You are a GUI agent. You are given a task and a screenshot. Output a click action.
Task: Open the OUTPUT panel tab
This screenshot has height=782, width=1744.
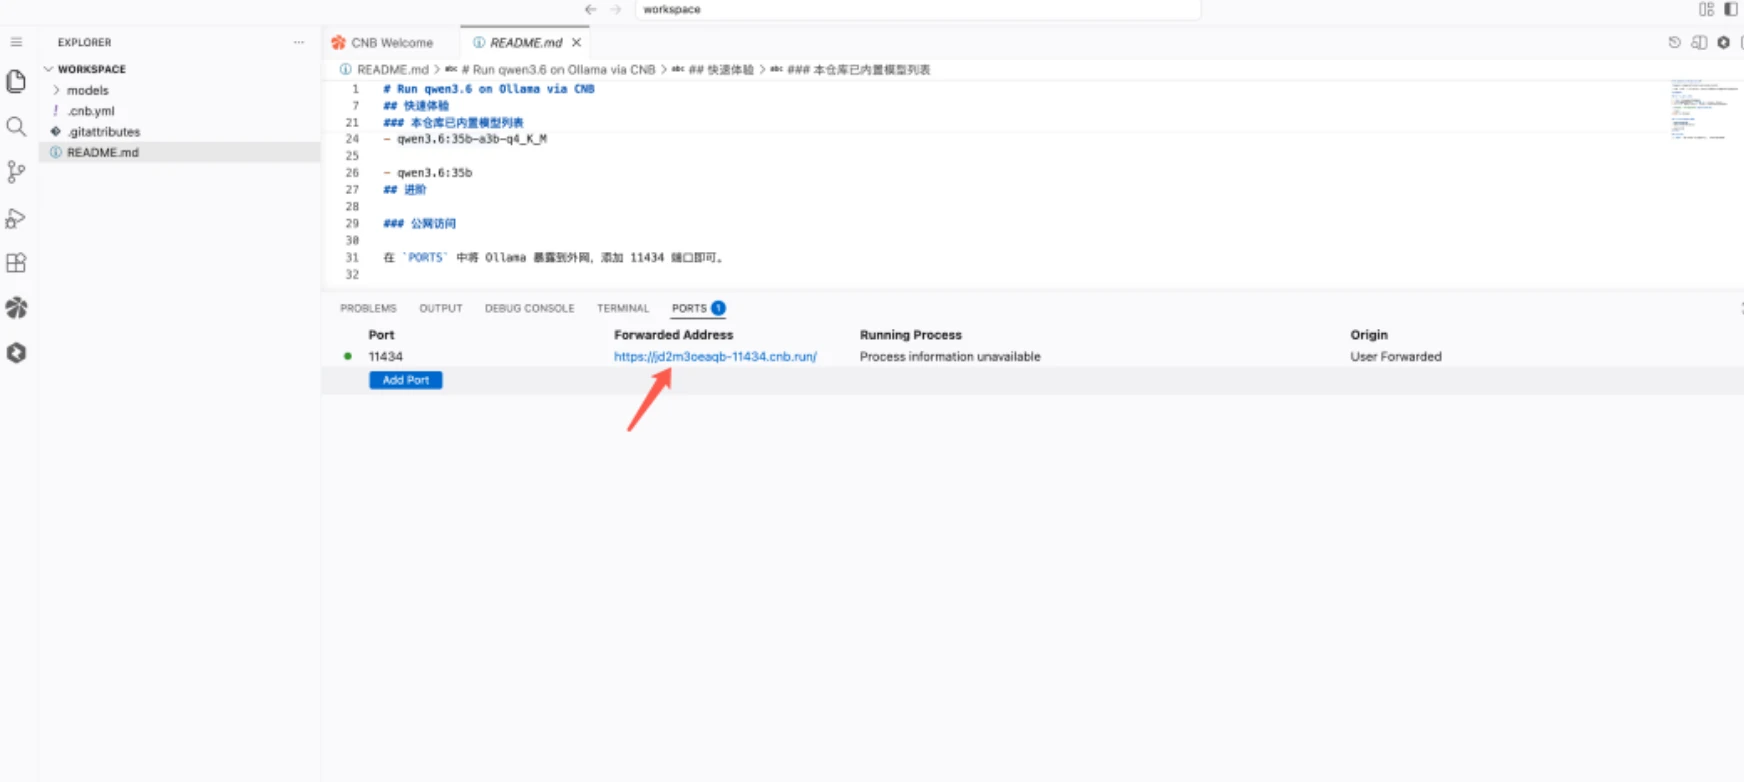(x=440, y=308)
